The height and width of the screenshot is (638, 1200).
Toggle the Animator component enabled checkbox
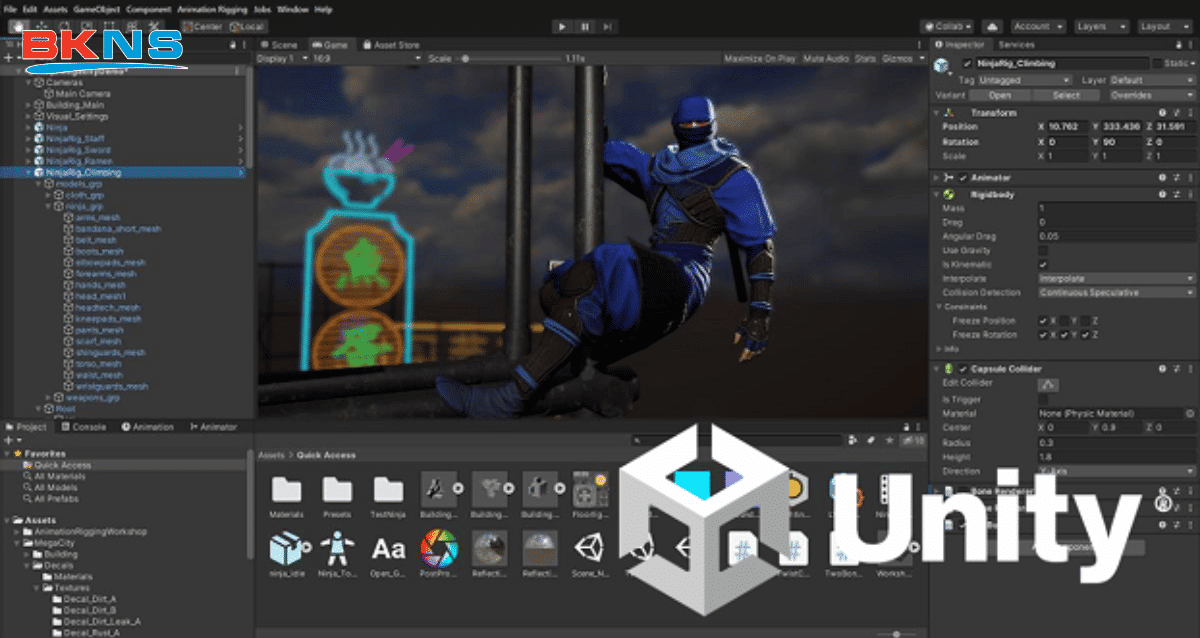[x=963, y=177]
